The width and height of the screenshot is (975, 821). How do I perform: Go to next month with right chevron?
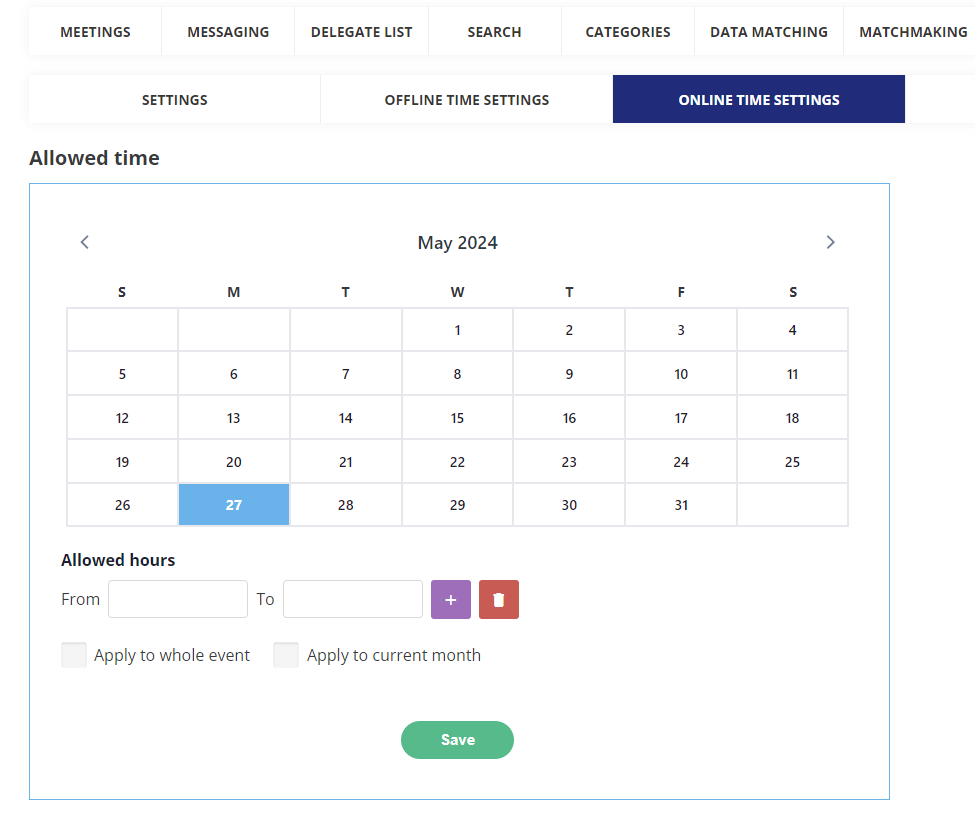pos(830,242)
